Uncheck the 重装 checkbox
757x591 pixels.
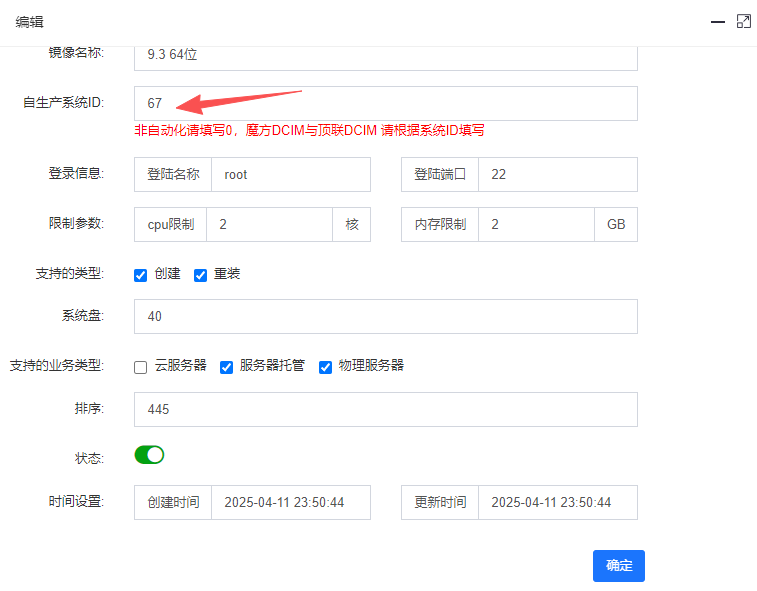pyautogui.click(x=200, y=275)
